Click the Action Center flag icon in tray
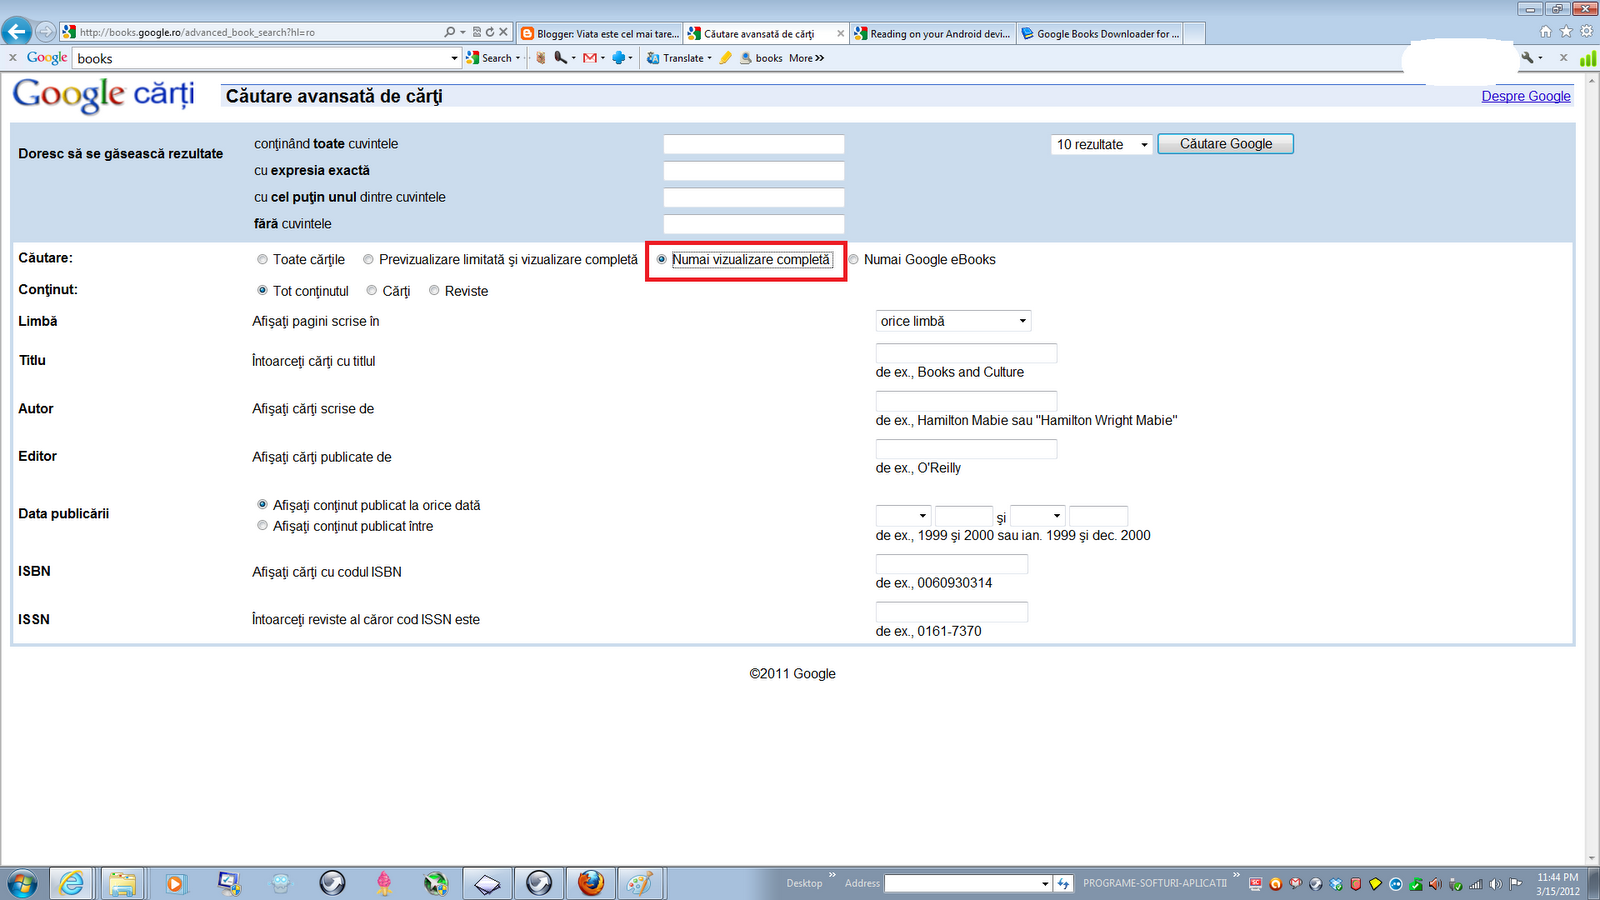Image resolution: width=1600 pixels, height=900 pixels. click(x=1516, y=884)
